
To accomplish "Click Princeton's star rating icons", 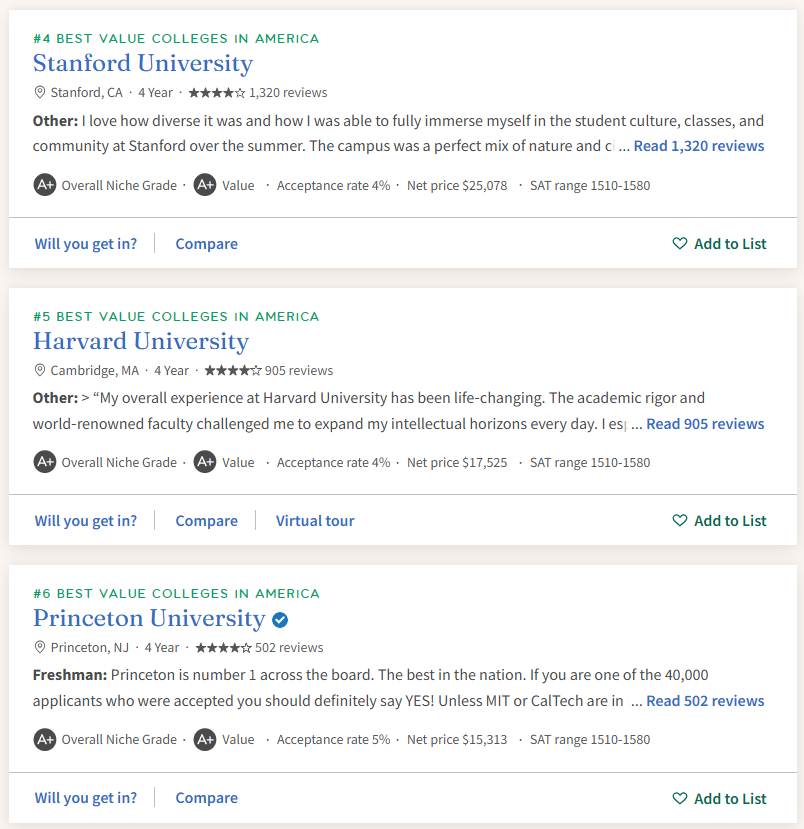I will click(x=223, y=647).
